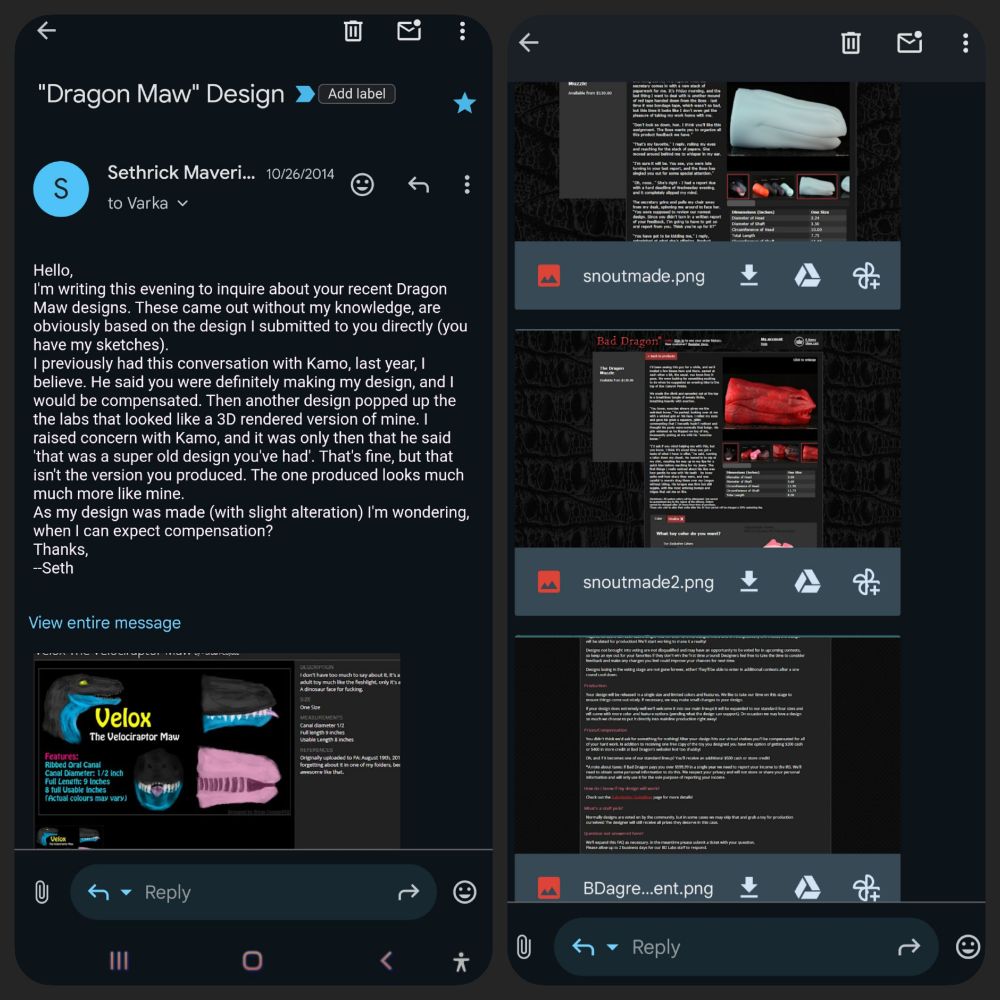Forward email from right phone's reply bar
This screenshot has height=1000, width=1000.
tap(909, 947)
